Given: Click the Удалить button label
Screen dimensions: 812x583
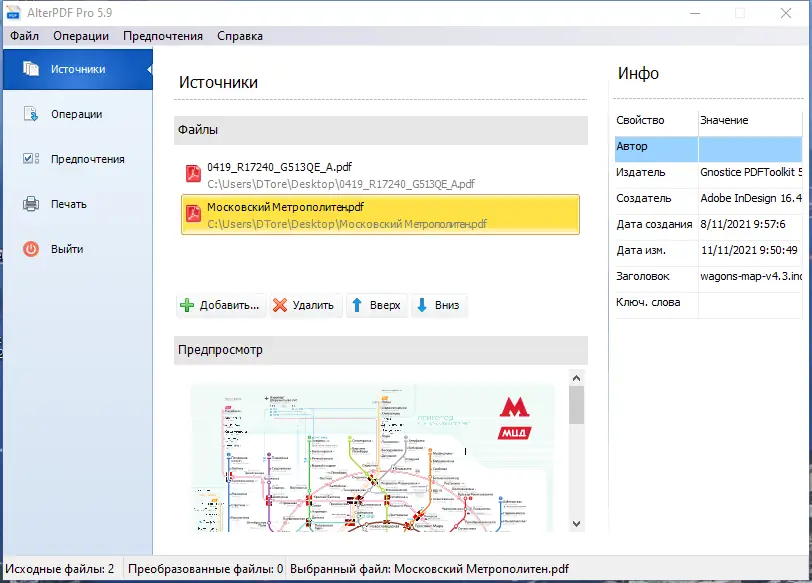Looking at the screenshot, I should tap(313, 305).
